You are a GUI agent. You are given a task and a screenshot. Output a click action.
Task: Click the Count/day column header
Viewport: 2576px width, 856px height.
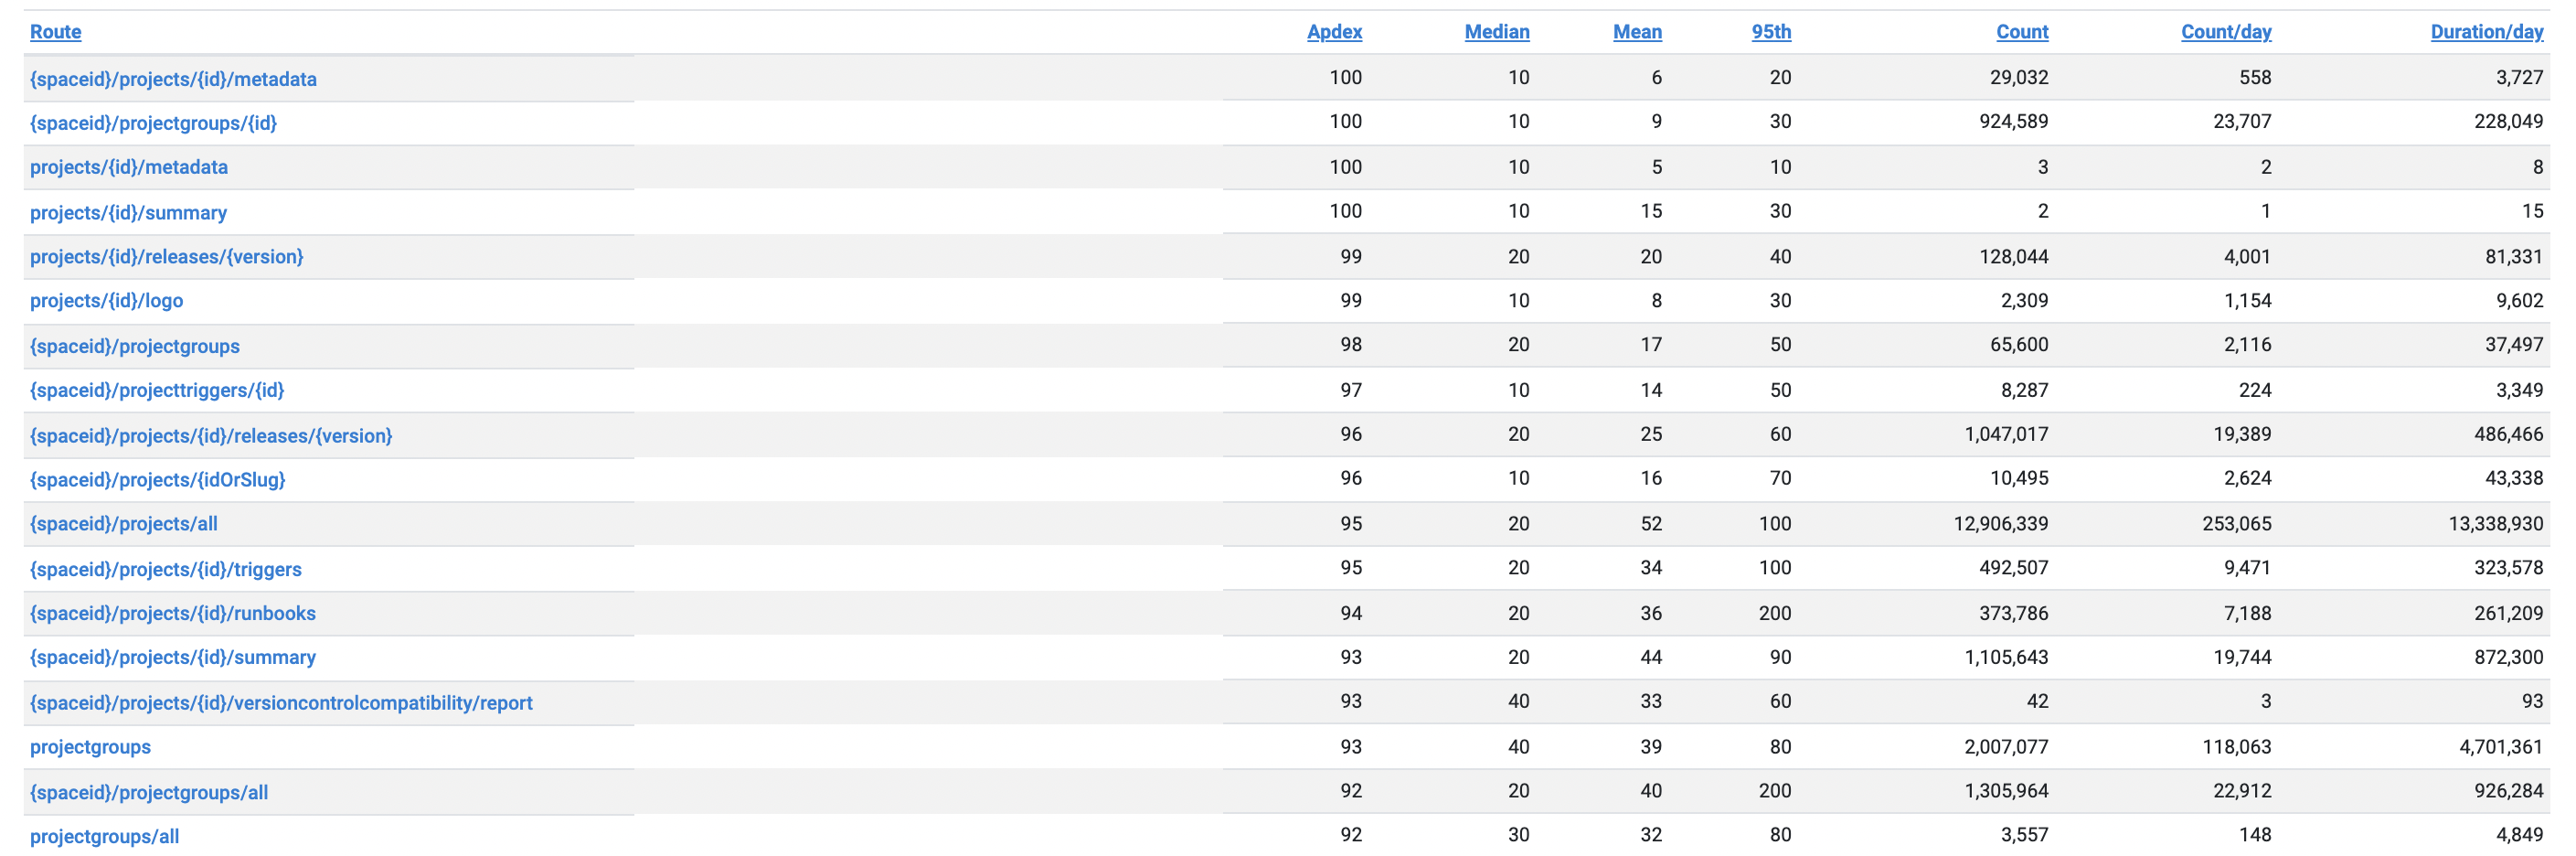click(x=2225, y=32)
